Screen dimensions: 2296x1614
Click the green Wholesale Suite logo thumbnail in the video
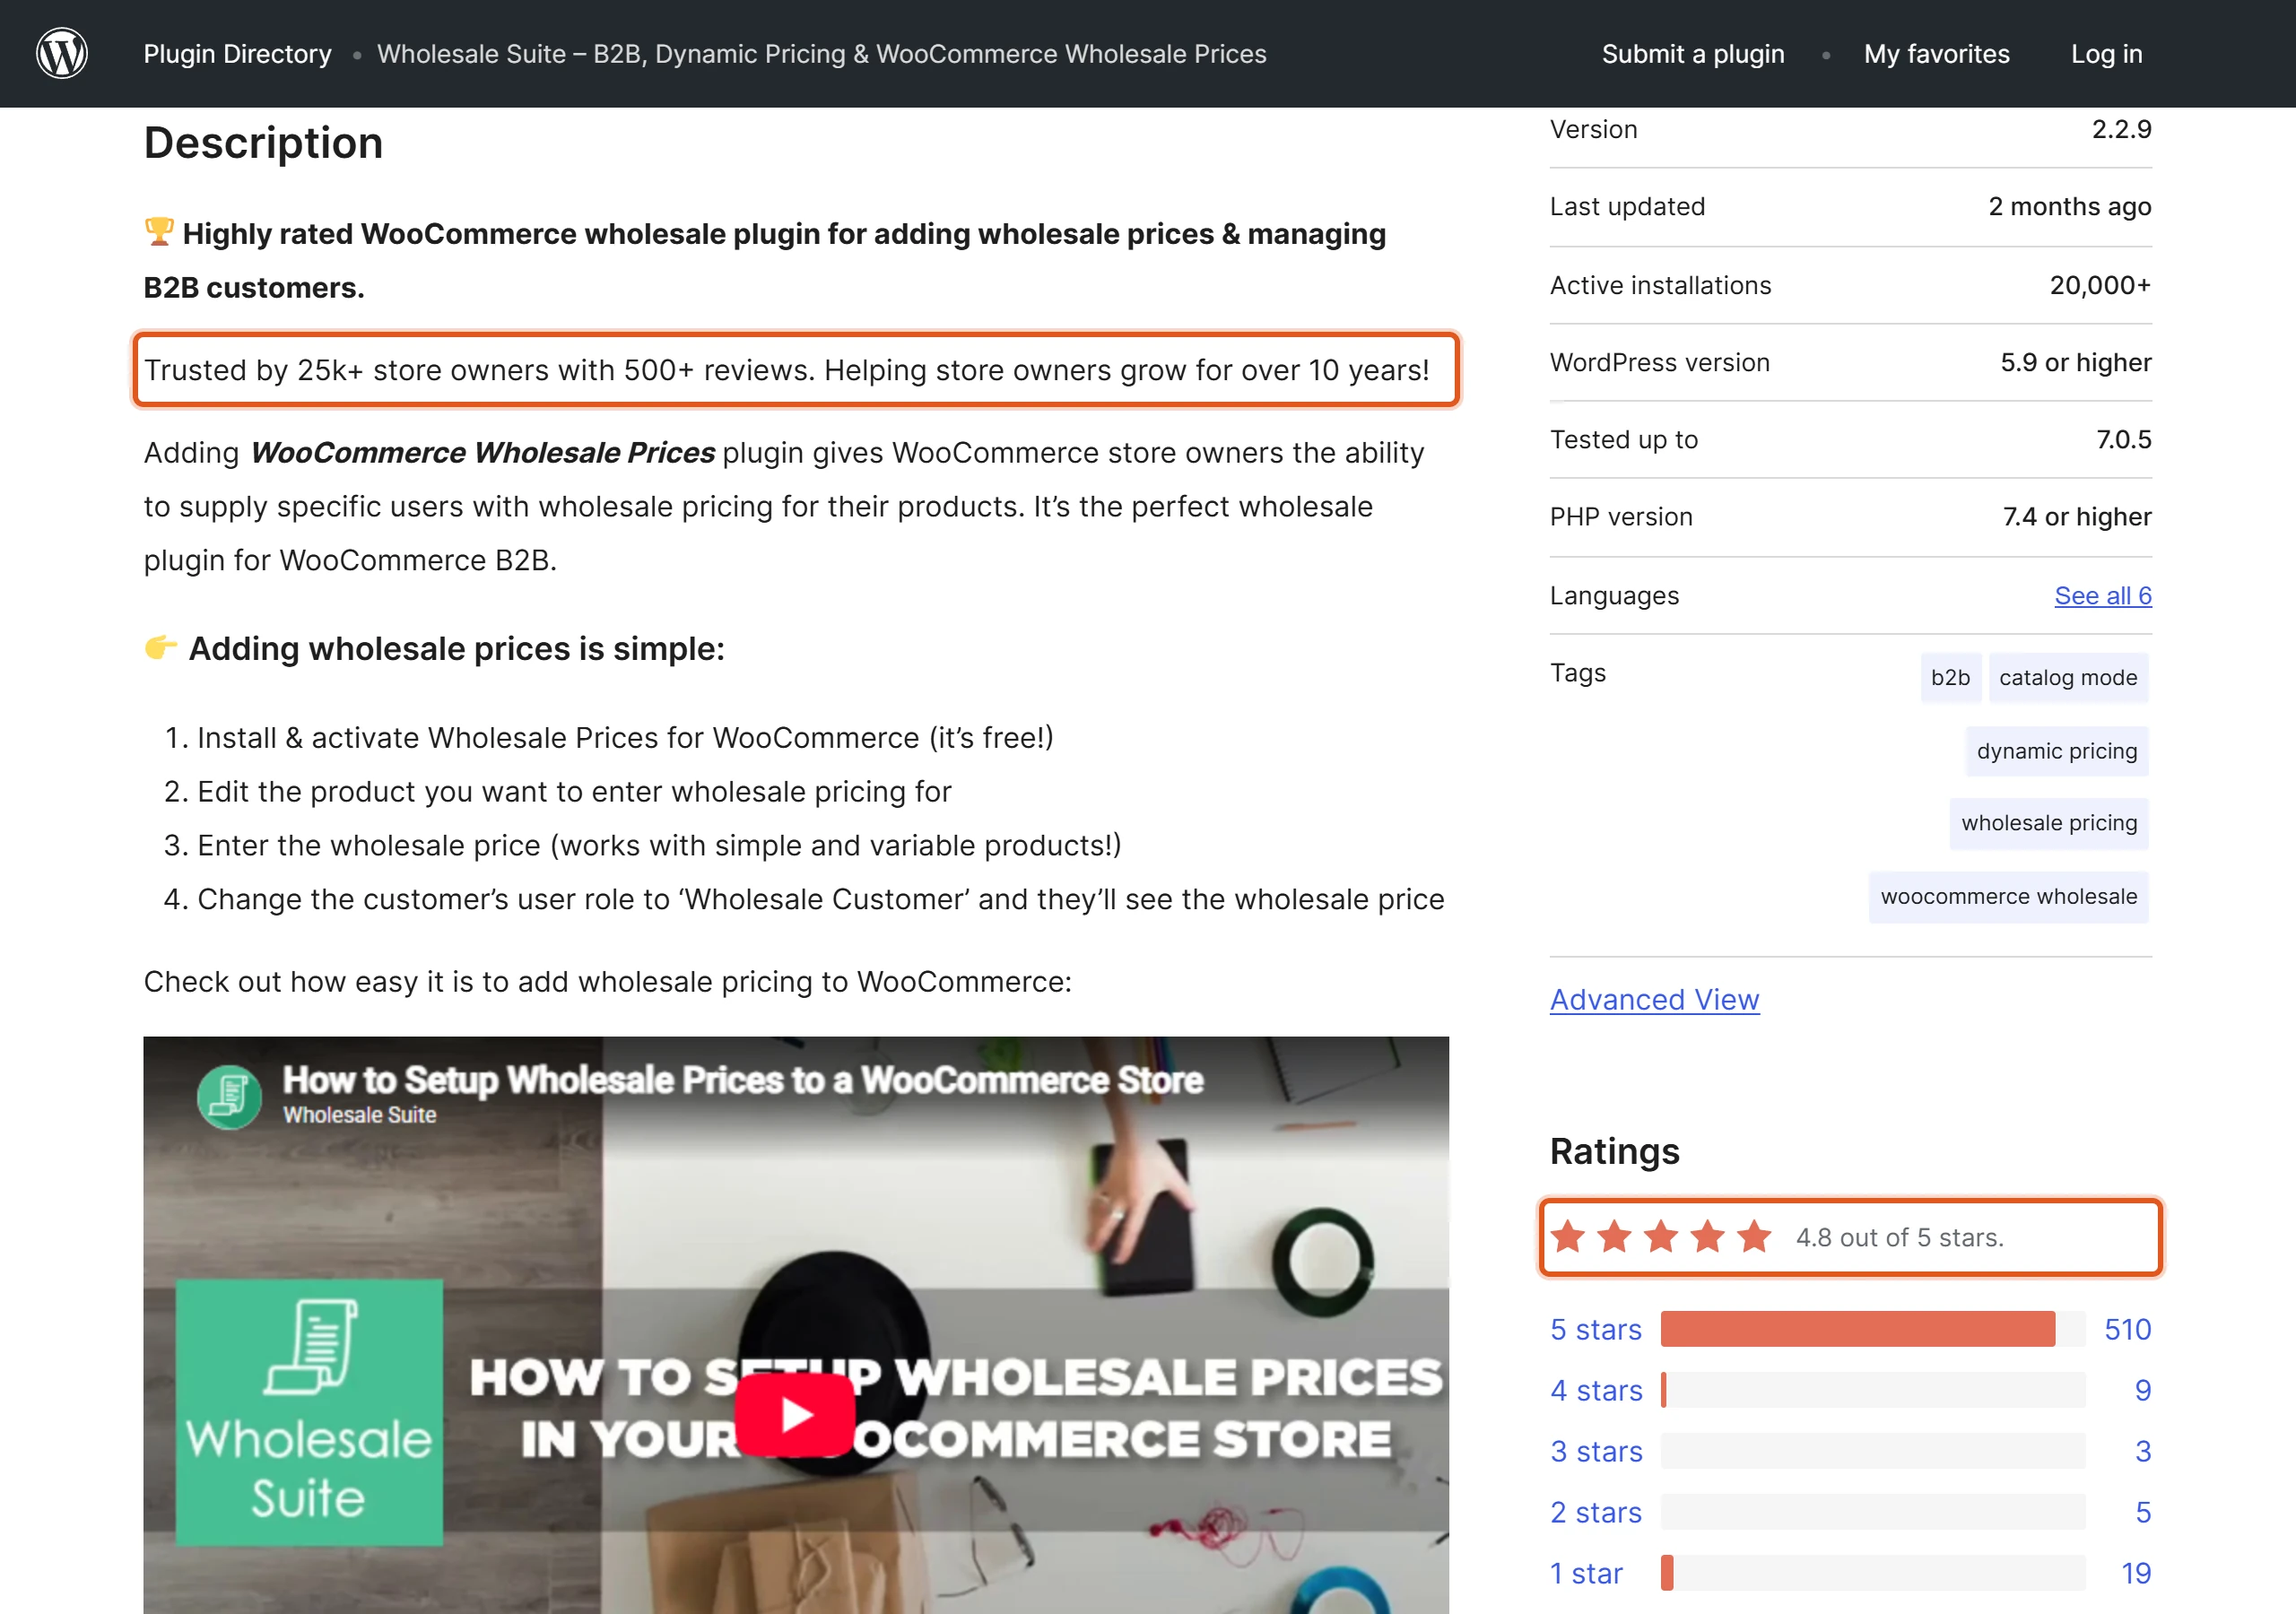(309, 1412)
